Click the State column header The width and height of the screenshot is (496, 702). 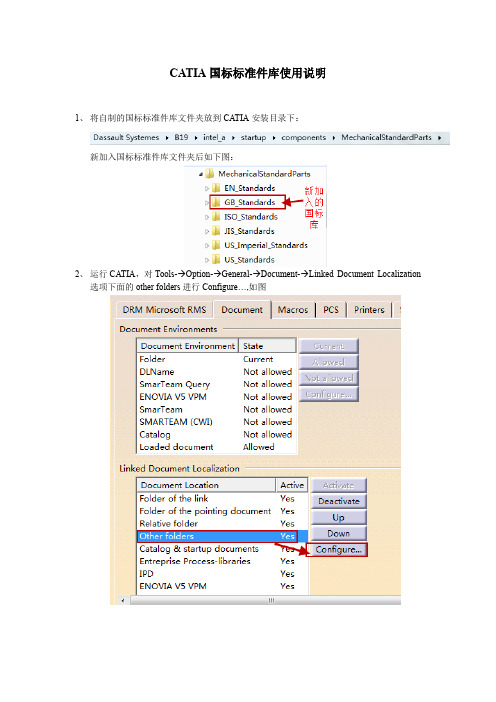pyautogui.click(x=267, y=346)
